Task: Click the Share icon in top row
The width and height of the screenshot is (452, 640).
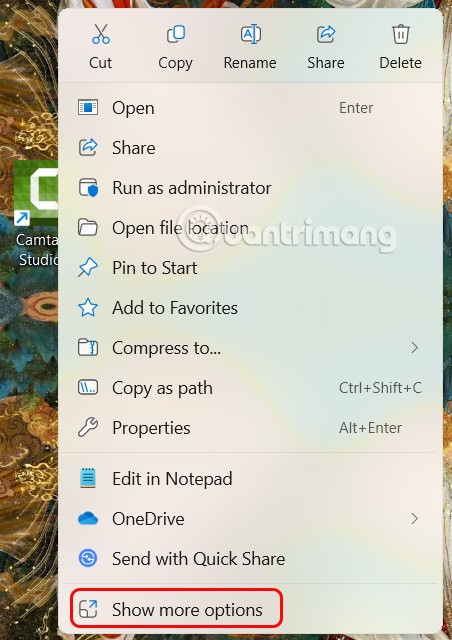Action: (326, 34)
